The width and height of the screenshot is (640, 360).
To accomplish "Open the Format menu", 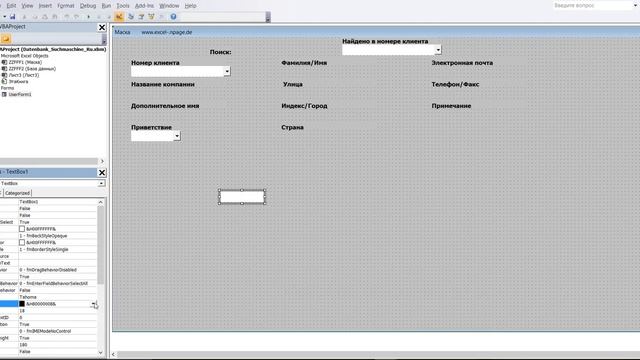I will tap(66, 6).
